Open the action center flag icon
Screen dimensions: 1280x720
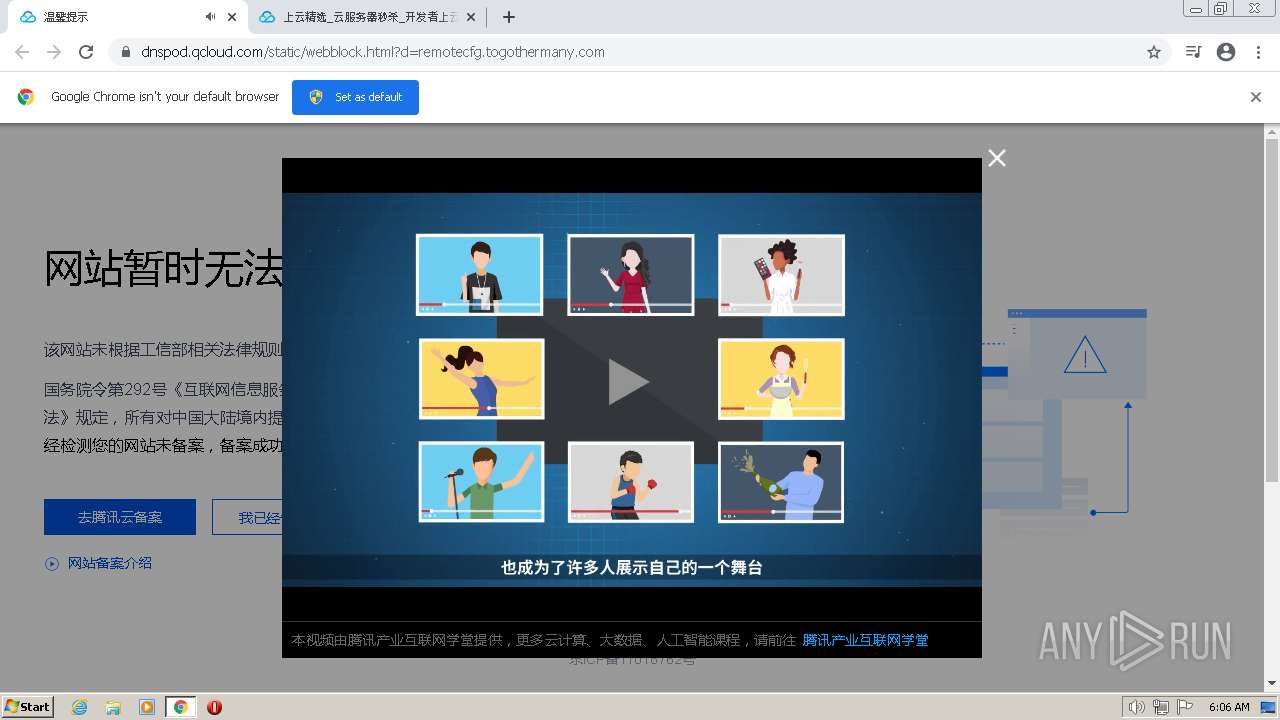click(1185, 707)
